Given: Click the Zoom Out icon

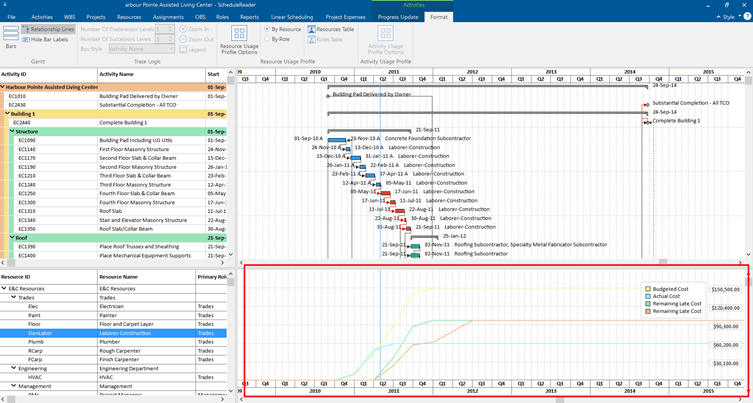Looking at the screenshot, I should click(x=183, y=39).
